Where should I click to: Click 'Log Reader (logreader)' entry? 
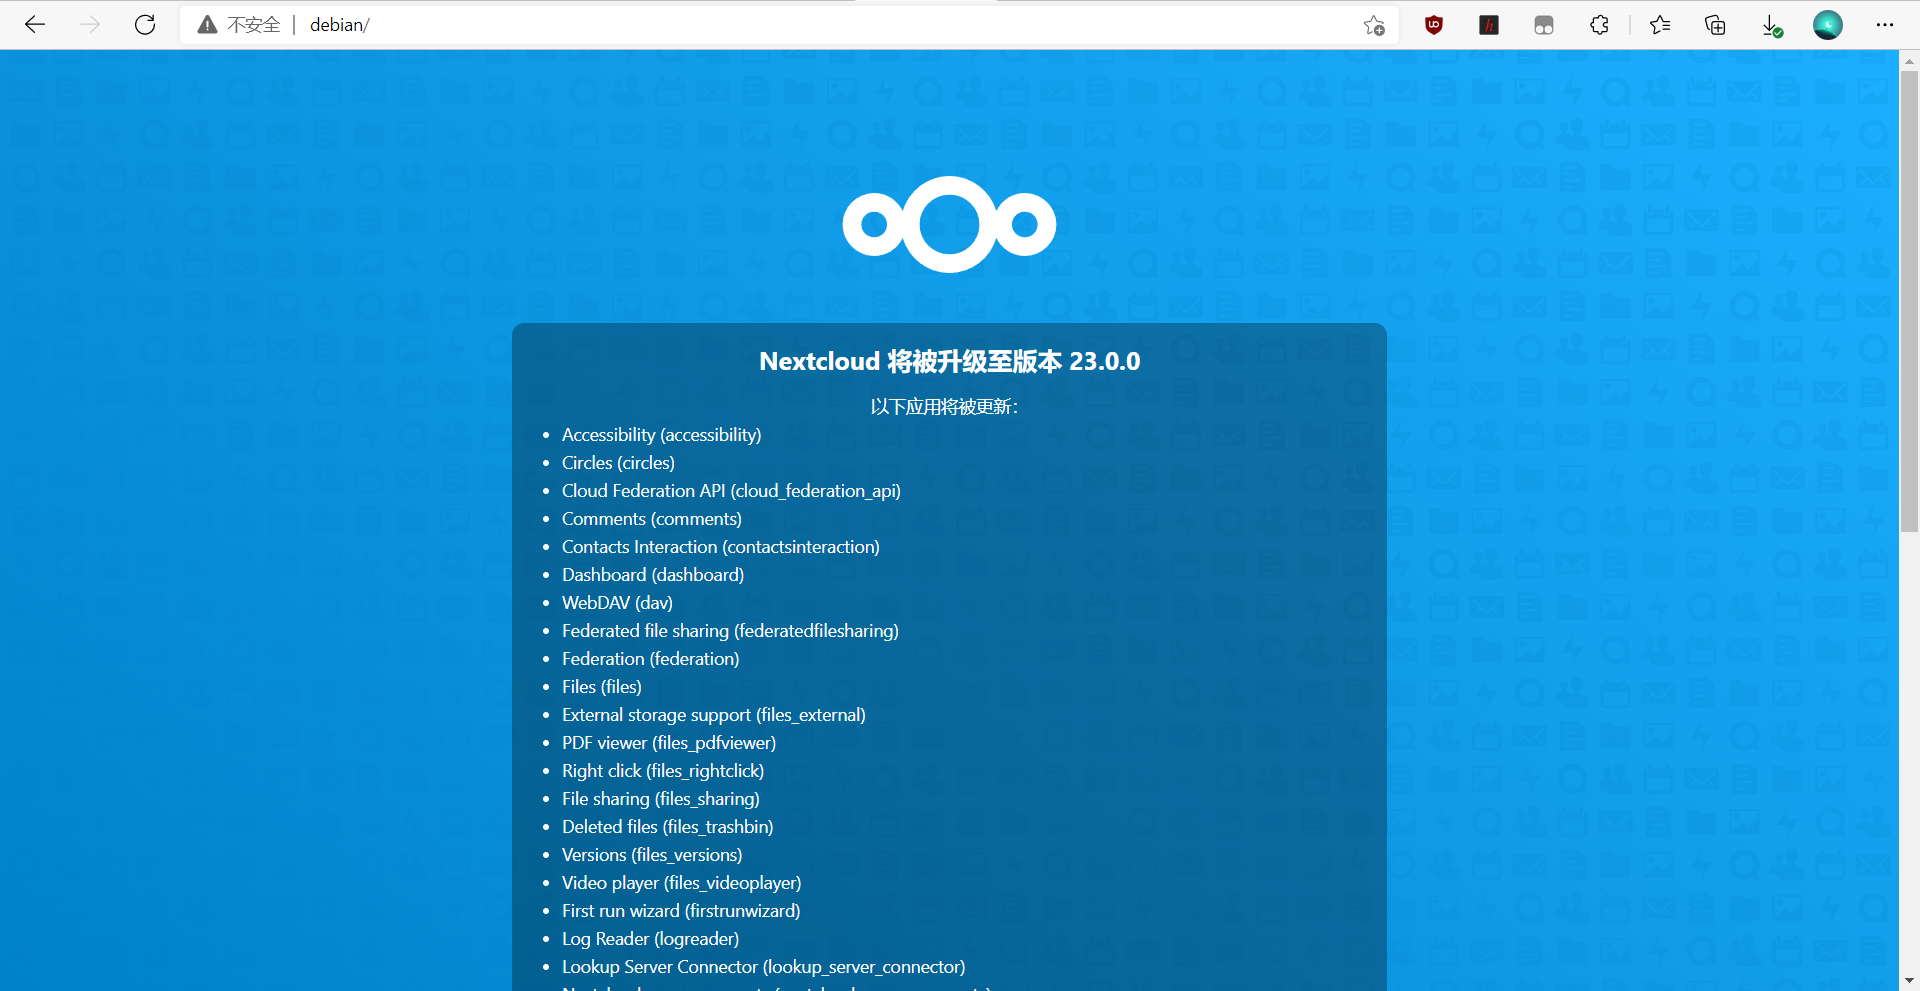pyautogui.click(x=651, y=939)
